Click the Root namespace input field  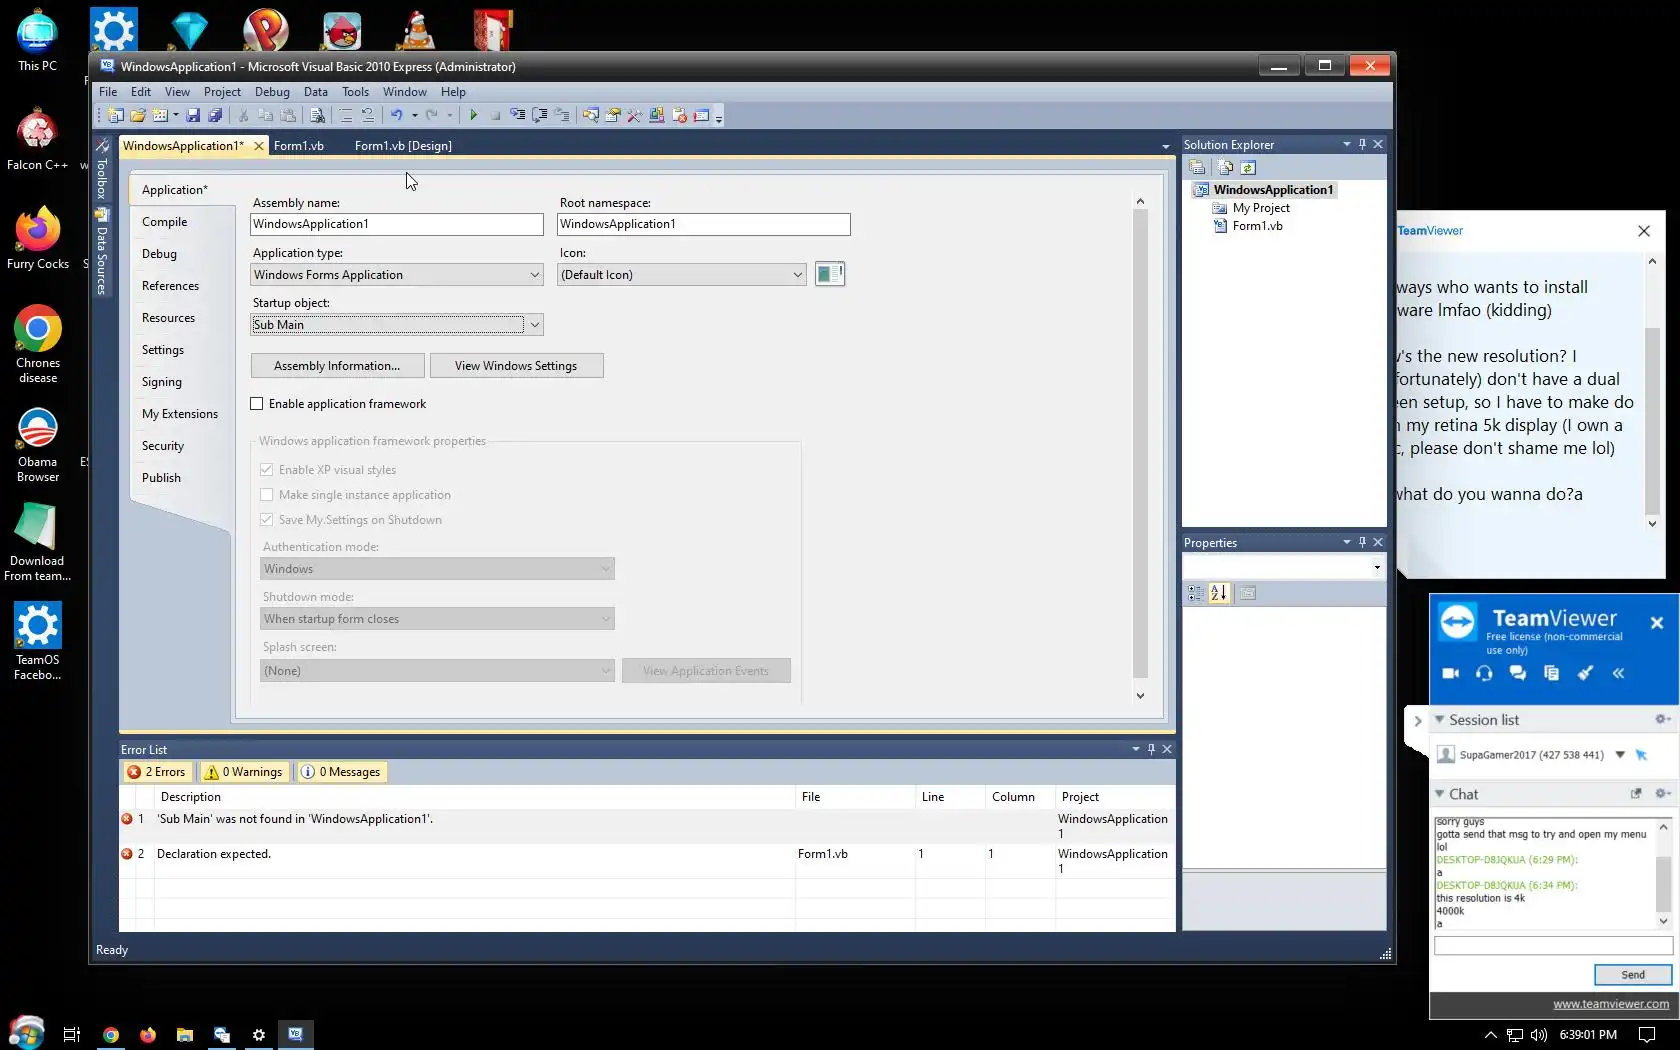704,224
